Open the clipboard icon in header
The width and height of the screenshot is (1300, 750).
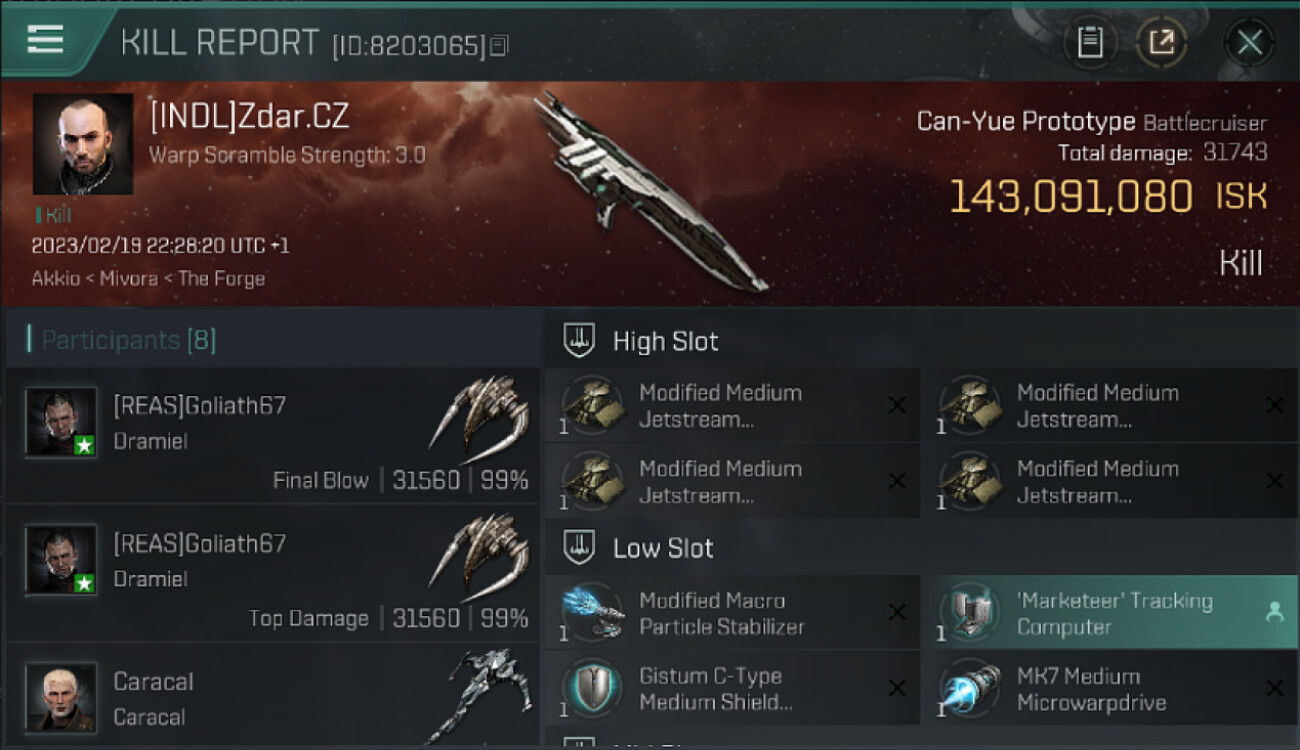1090,42
